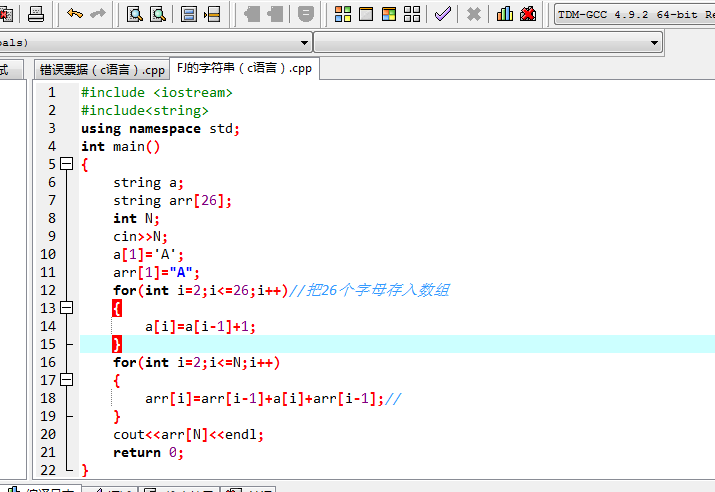This screenshot has height=492, width=715.
Task: Collapse the code block fold at line 13
Action: [x=67, y=308]
